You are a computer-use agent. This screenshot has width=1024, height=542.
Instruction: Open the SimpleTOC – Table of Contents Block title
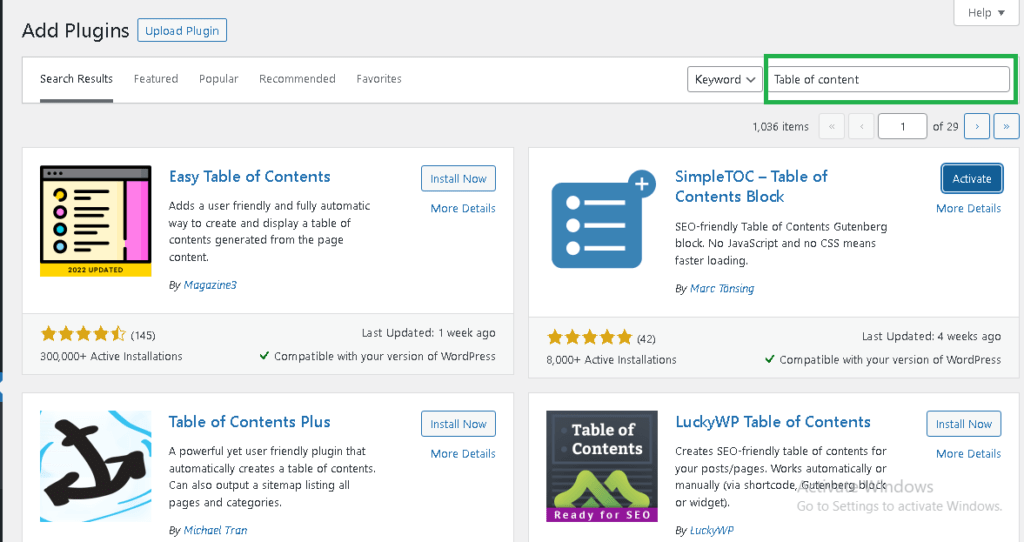click(751, 187)
